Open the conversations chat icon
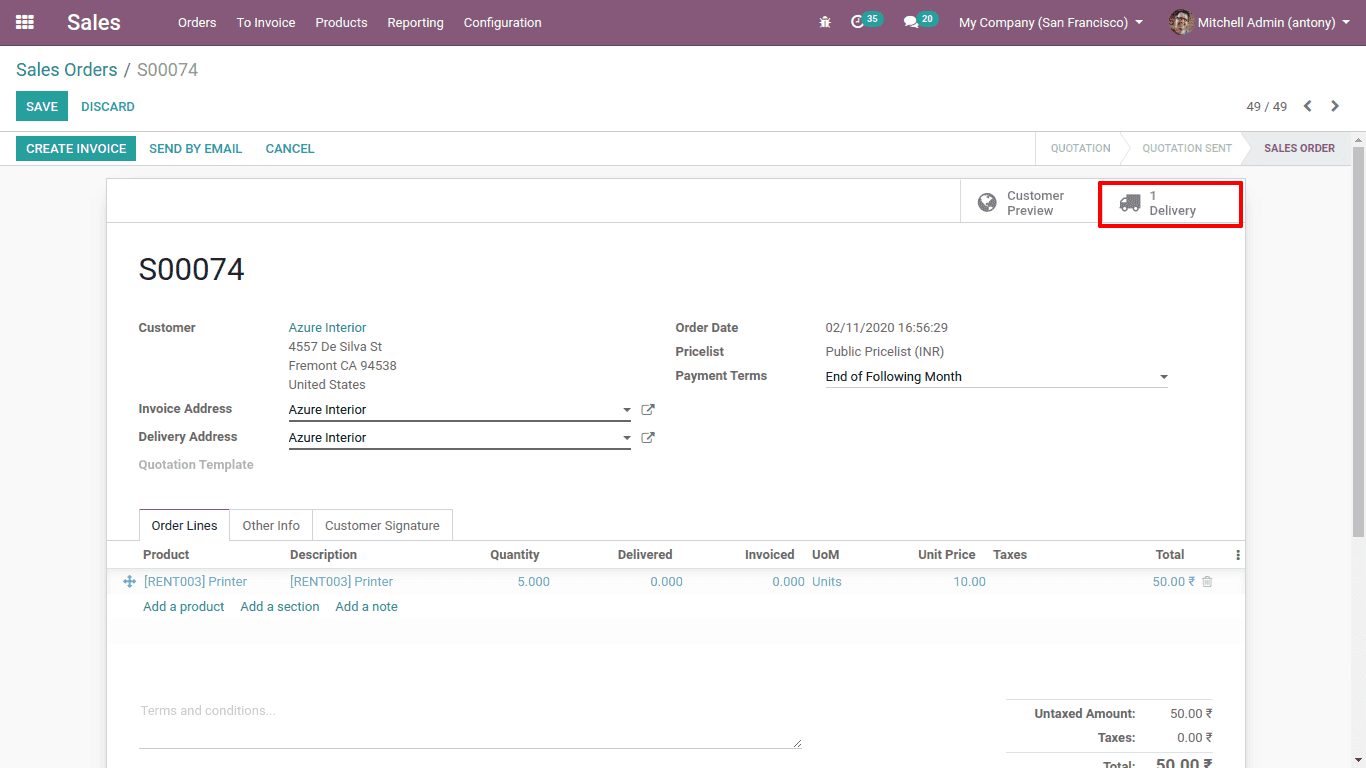Viewport: 1366px width, 768px height. 910,22
